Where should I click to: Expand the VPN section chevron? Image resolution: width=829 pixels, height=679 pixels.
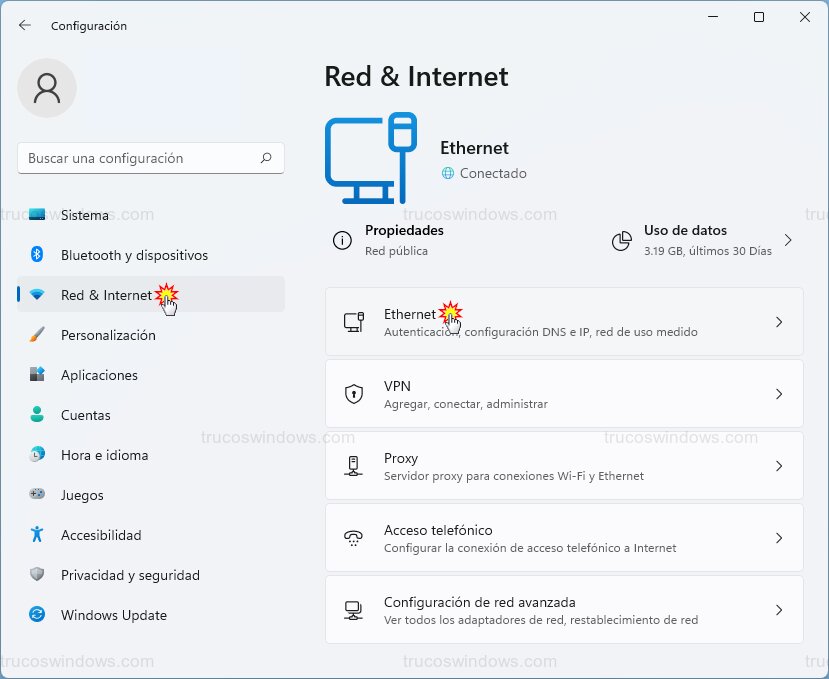point(779,393)
